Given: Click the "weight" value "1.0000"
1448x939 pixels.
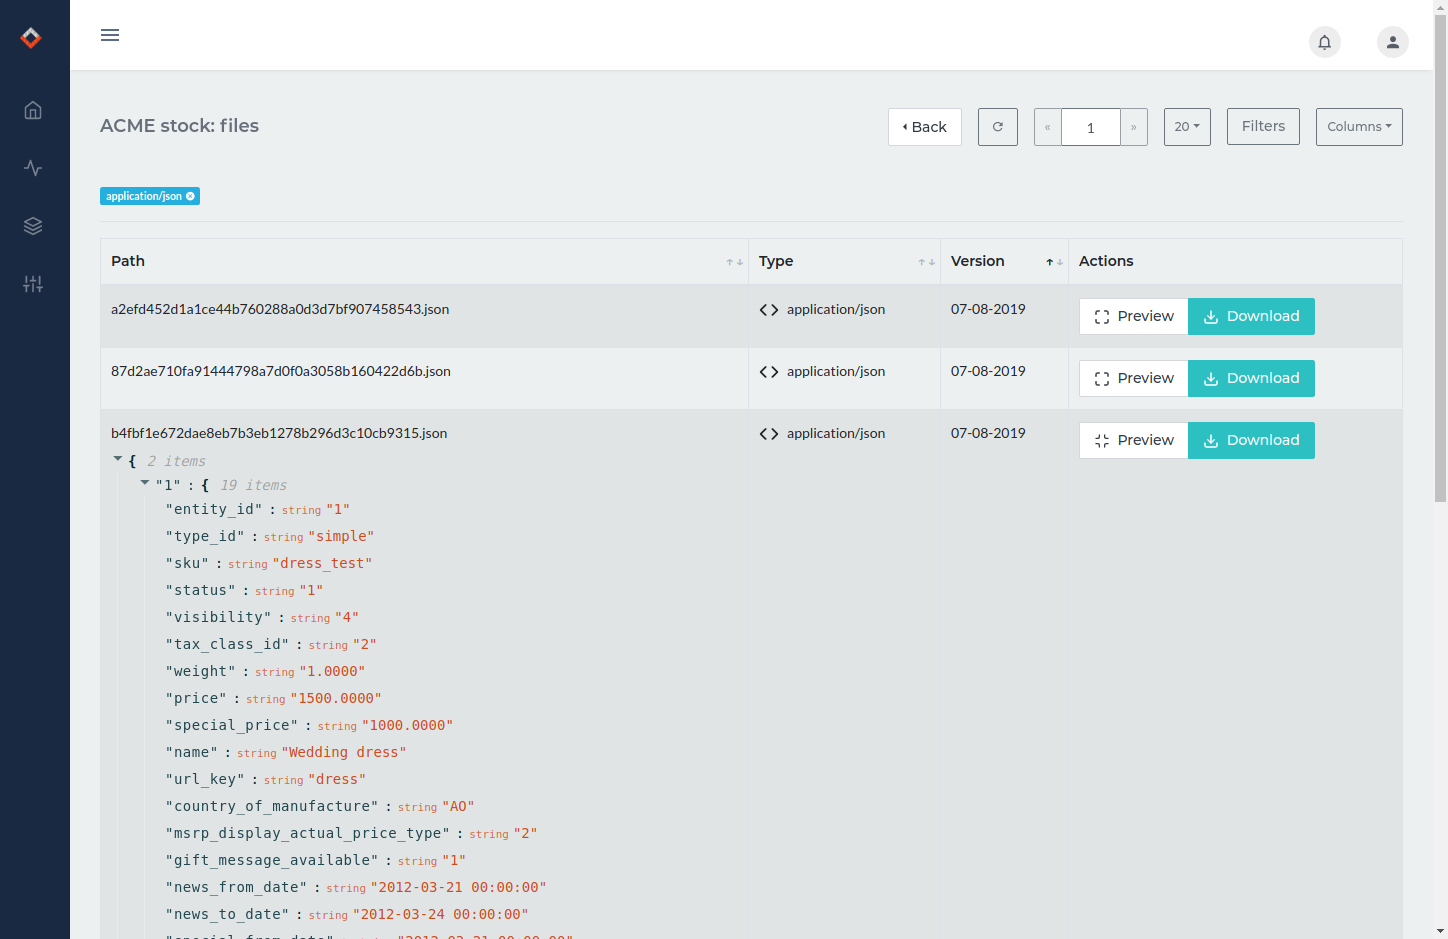Looking at the screenshot, I should tap(332, 672).
